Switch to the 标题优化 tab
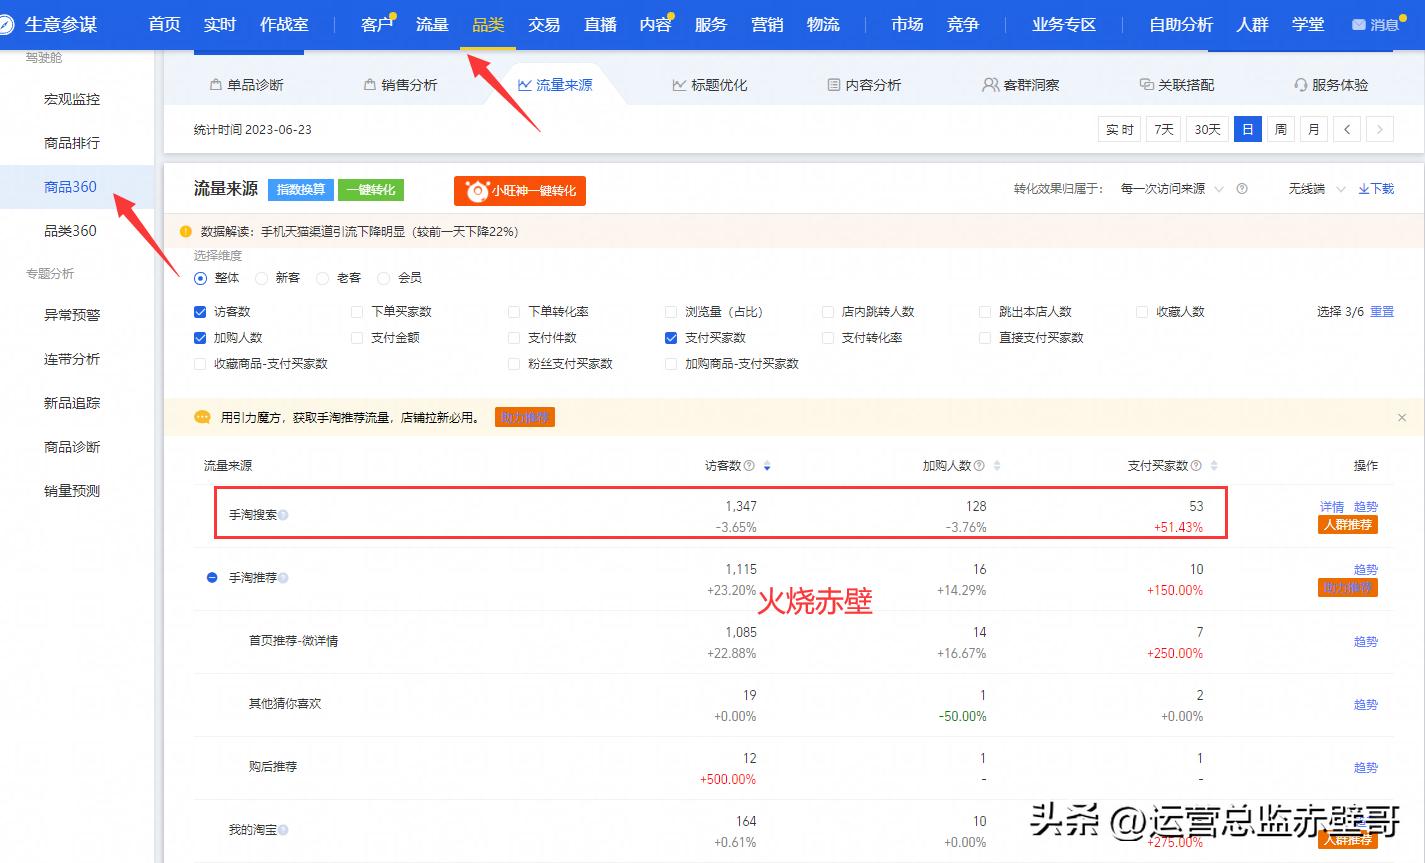The width and height of the screenshot is (1425, 863). point(710,85)
